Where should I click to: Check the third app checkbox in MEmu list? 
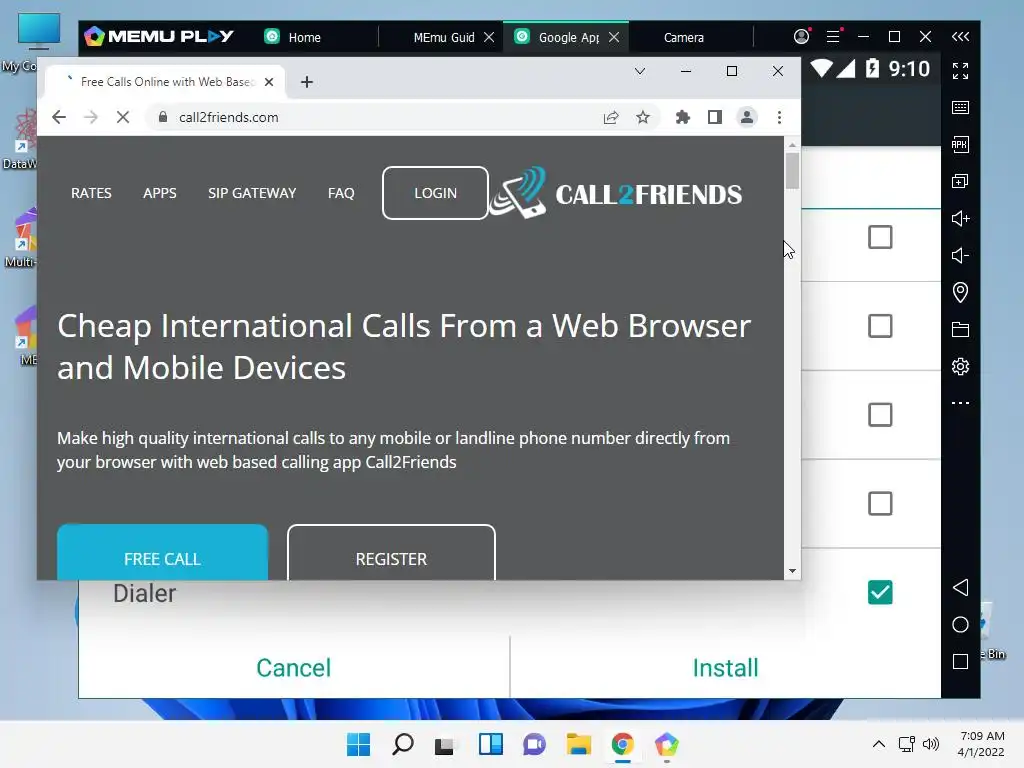tap(880, 415)
